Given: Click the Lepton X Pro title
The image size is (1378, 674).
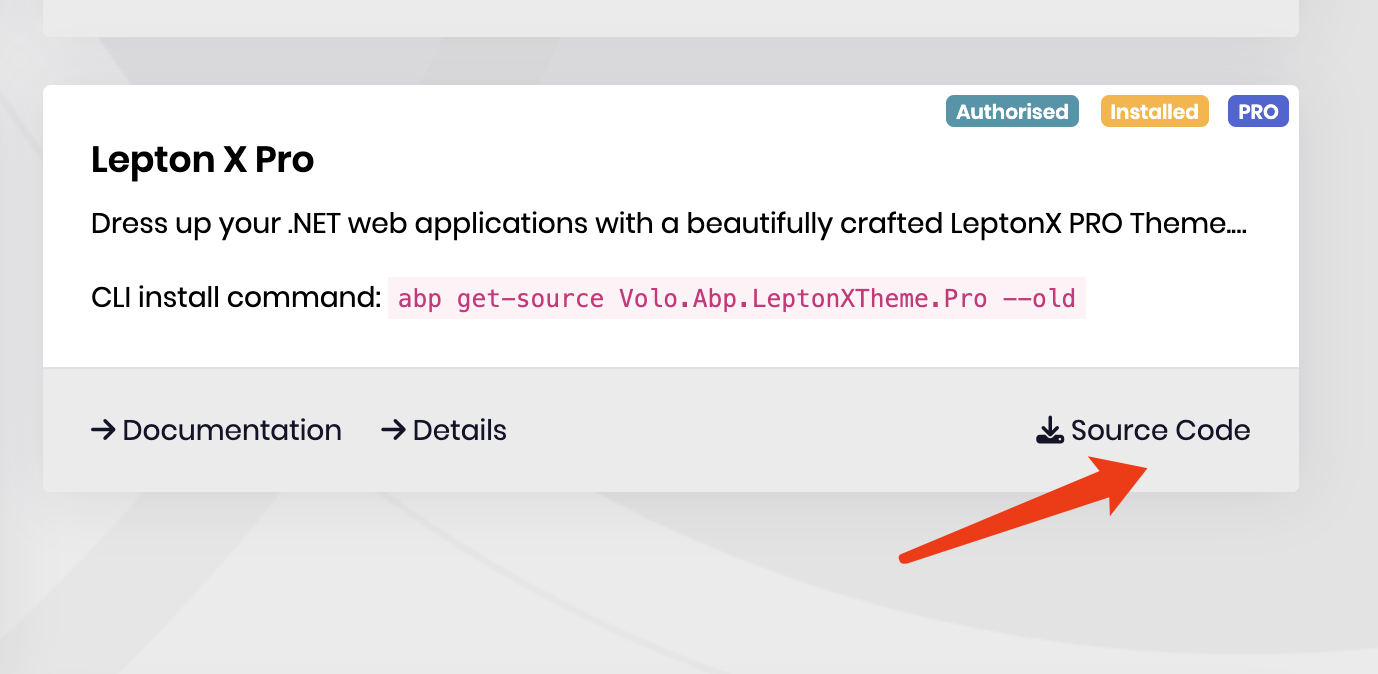Looking at the screenshot, I should tap(203, 160).
